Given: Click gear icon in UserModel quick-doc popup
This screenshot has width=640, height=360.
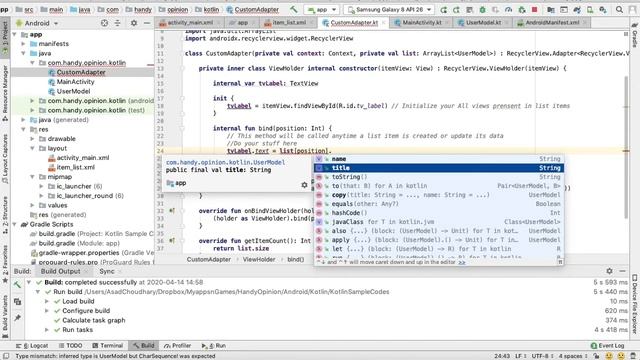Looking at the screenshot, I should pos(304,185).
